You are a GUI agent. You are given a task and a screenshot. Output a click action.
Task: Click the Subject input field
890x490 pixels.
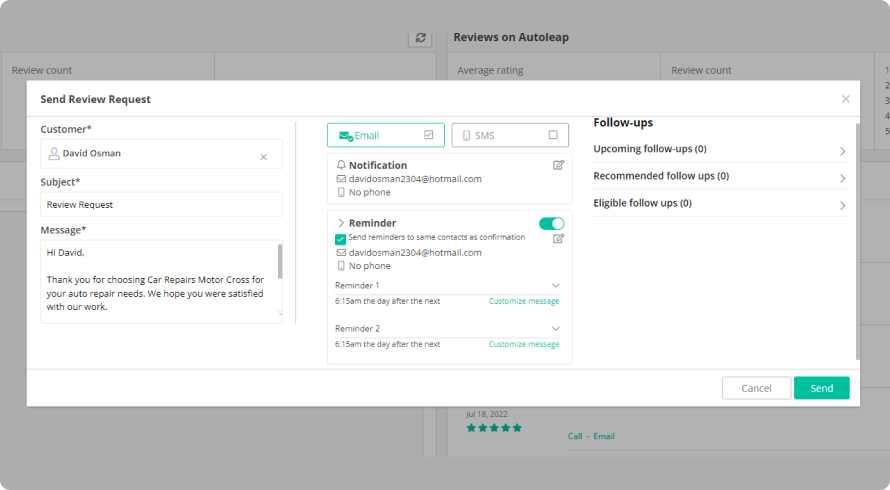point(161,204)
